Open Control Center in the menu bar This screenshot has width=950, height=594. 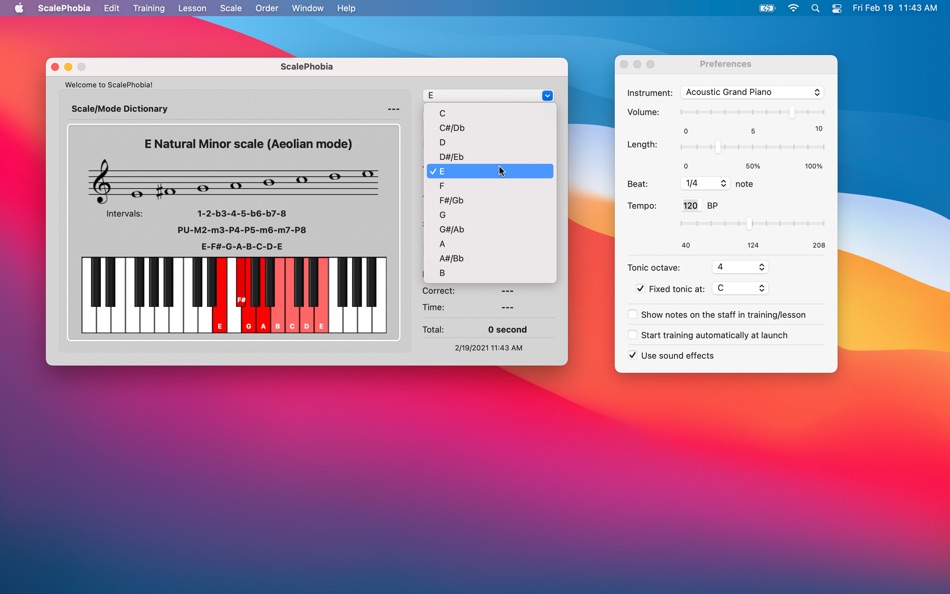[837, 8]
